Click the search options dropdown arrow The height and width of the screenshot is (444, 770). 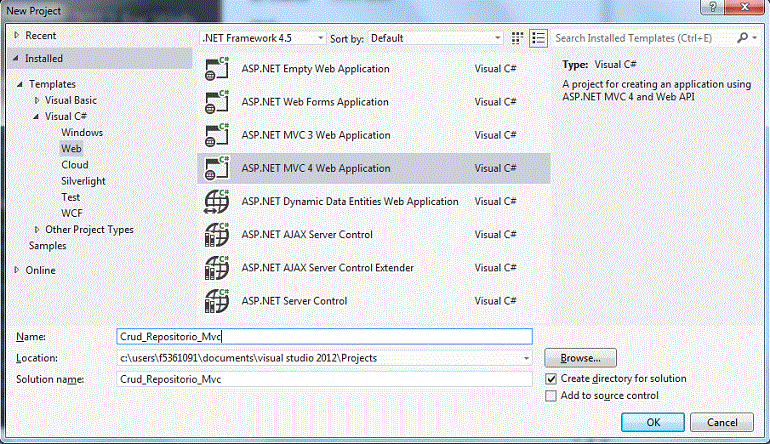755,38
